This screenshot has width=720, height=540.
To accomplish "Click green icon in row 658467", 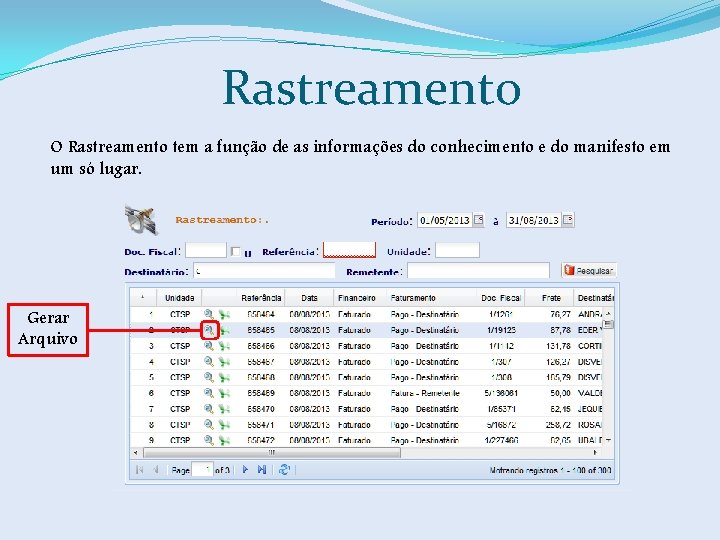I will [x=225, y=361].
